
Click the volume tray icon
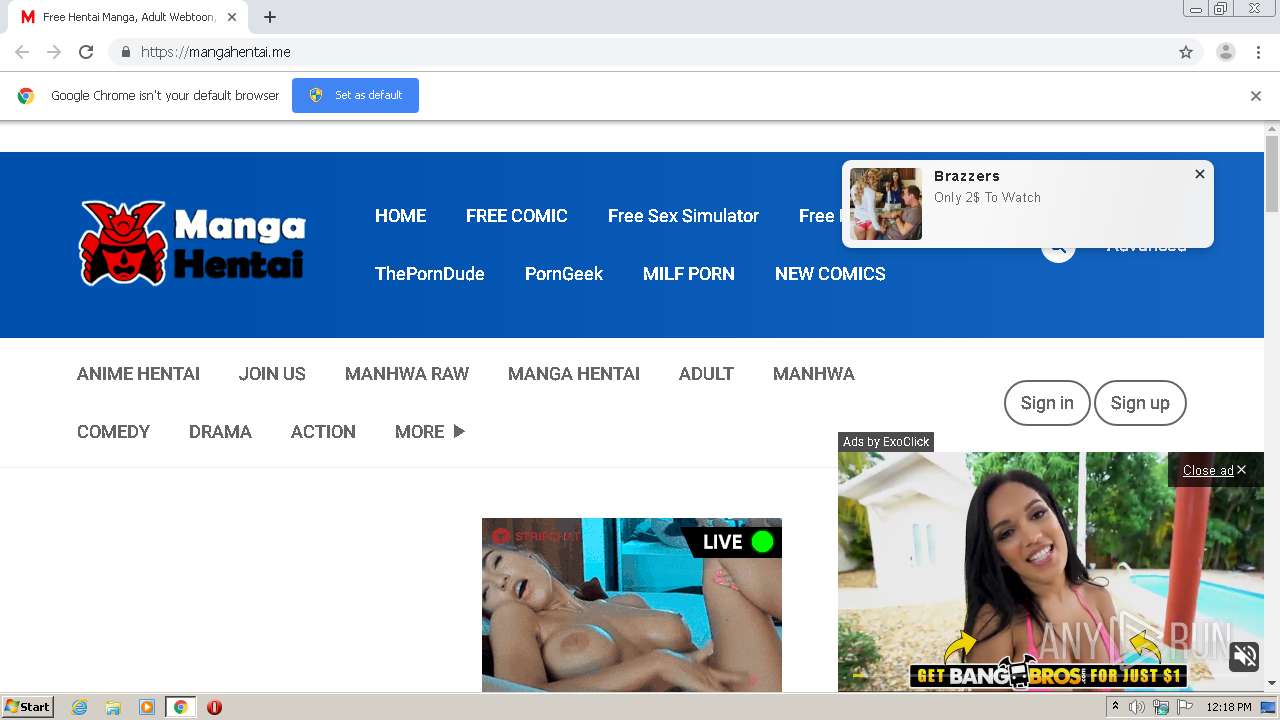tap(1137, 707)
